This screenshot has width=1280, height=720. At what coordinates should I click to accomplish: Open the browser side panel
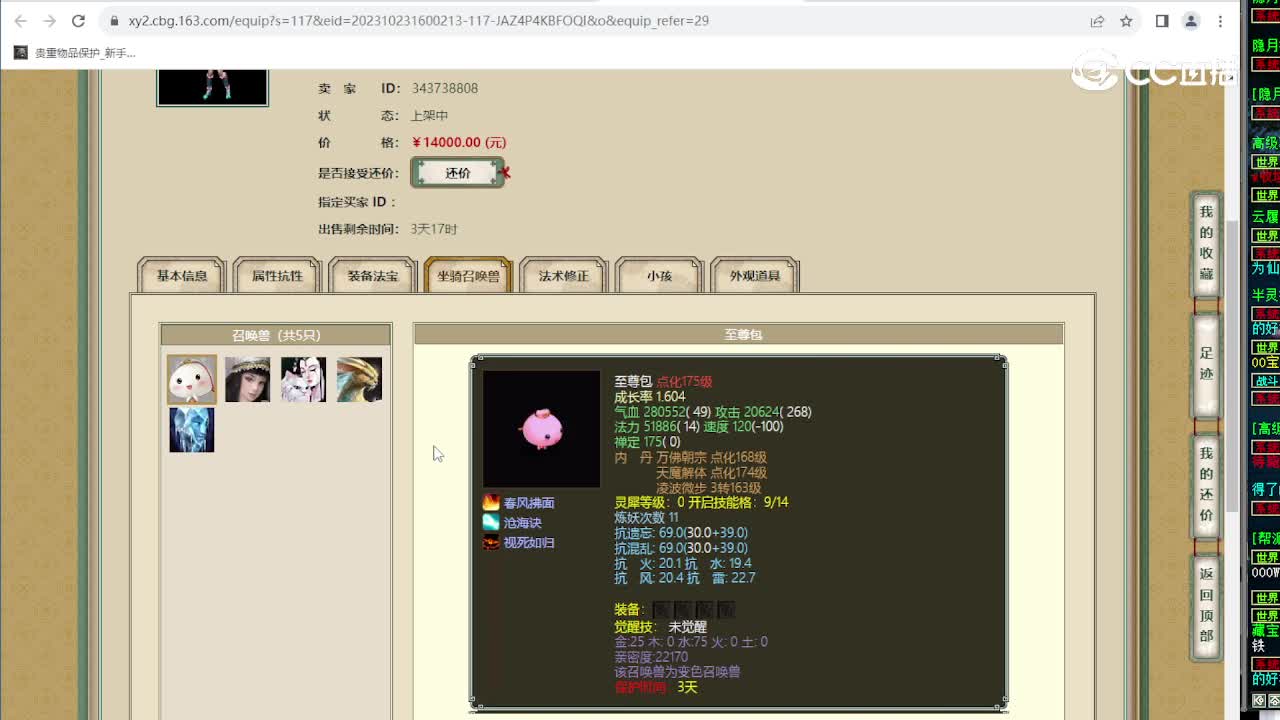(1162, 20)
